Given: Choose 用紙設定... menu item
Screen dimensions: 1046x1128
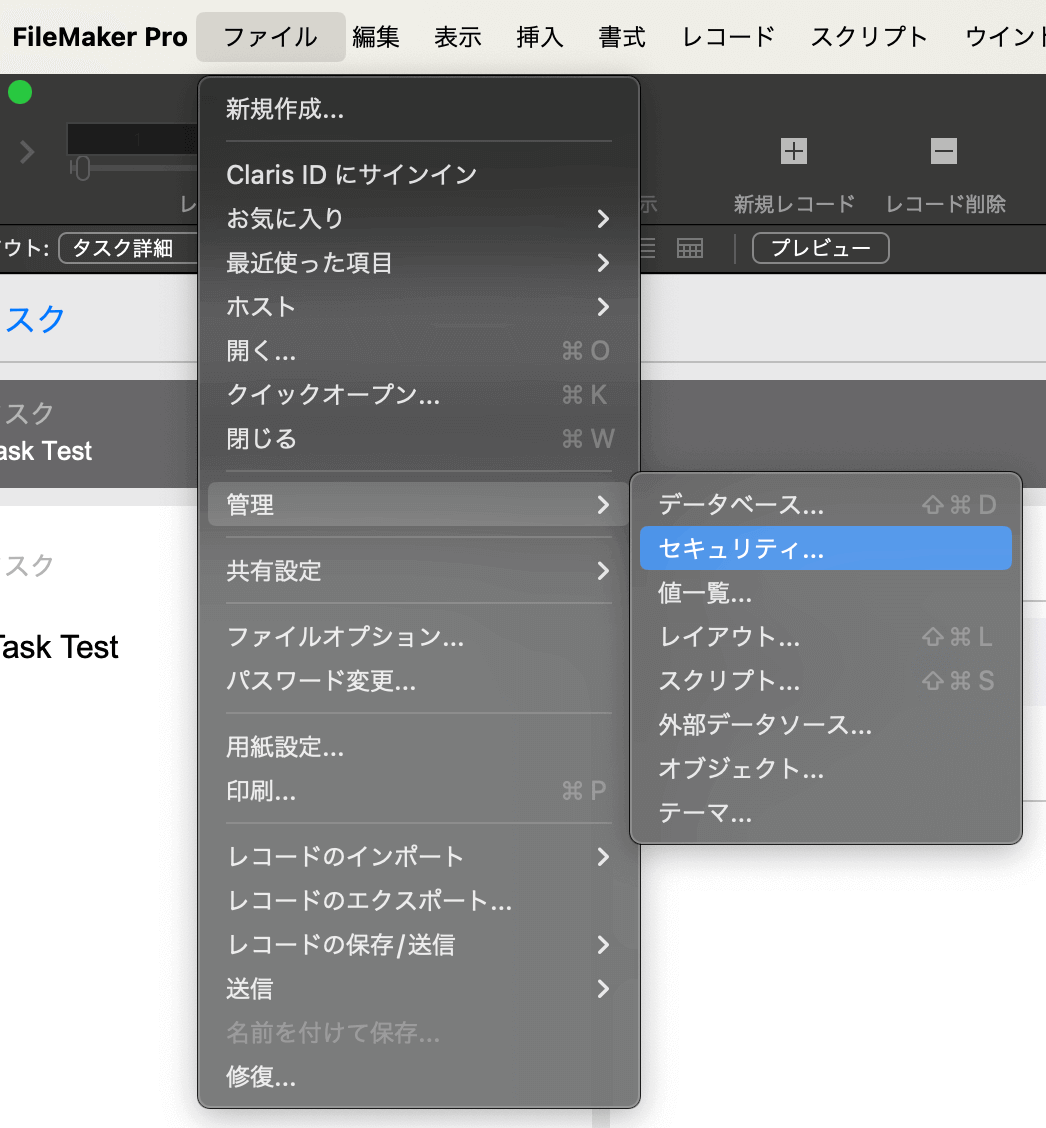Looking at the screenshot, I should pos(419,747).
